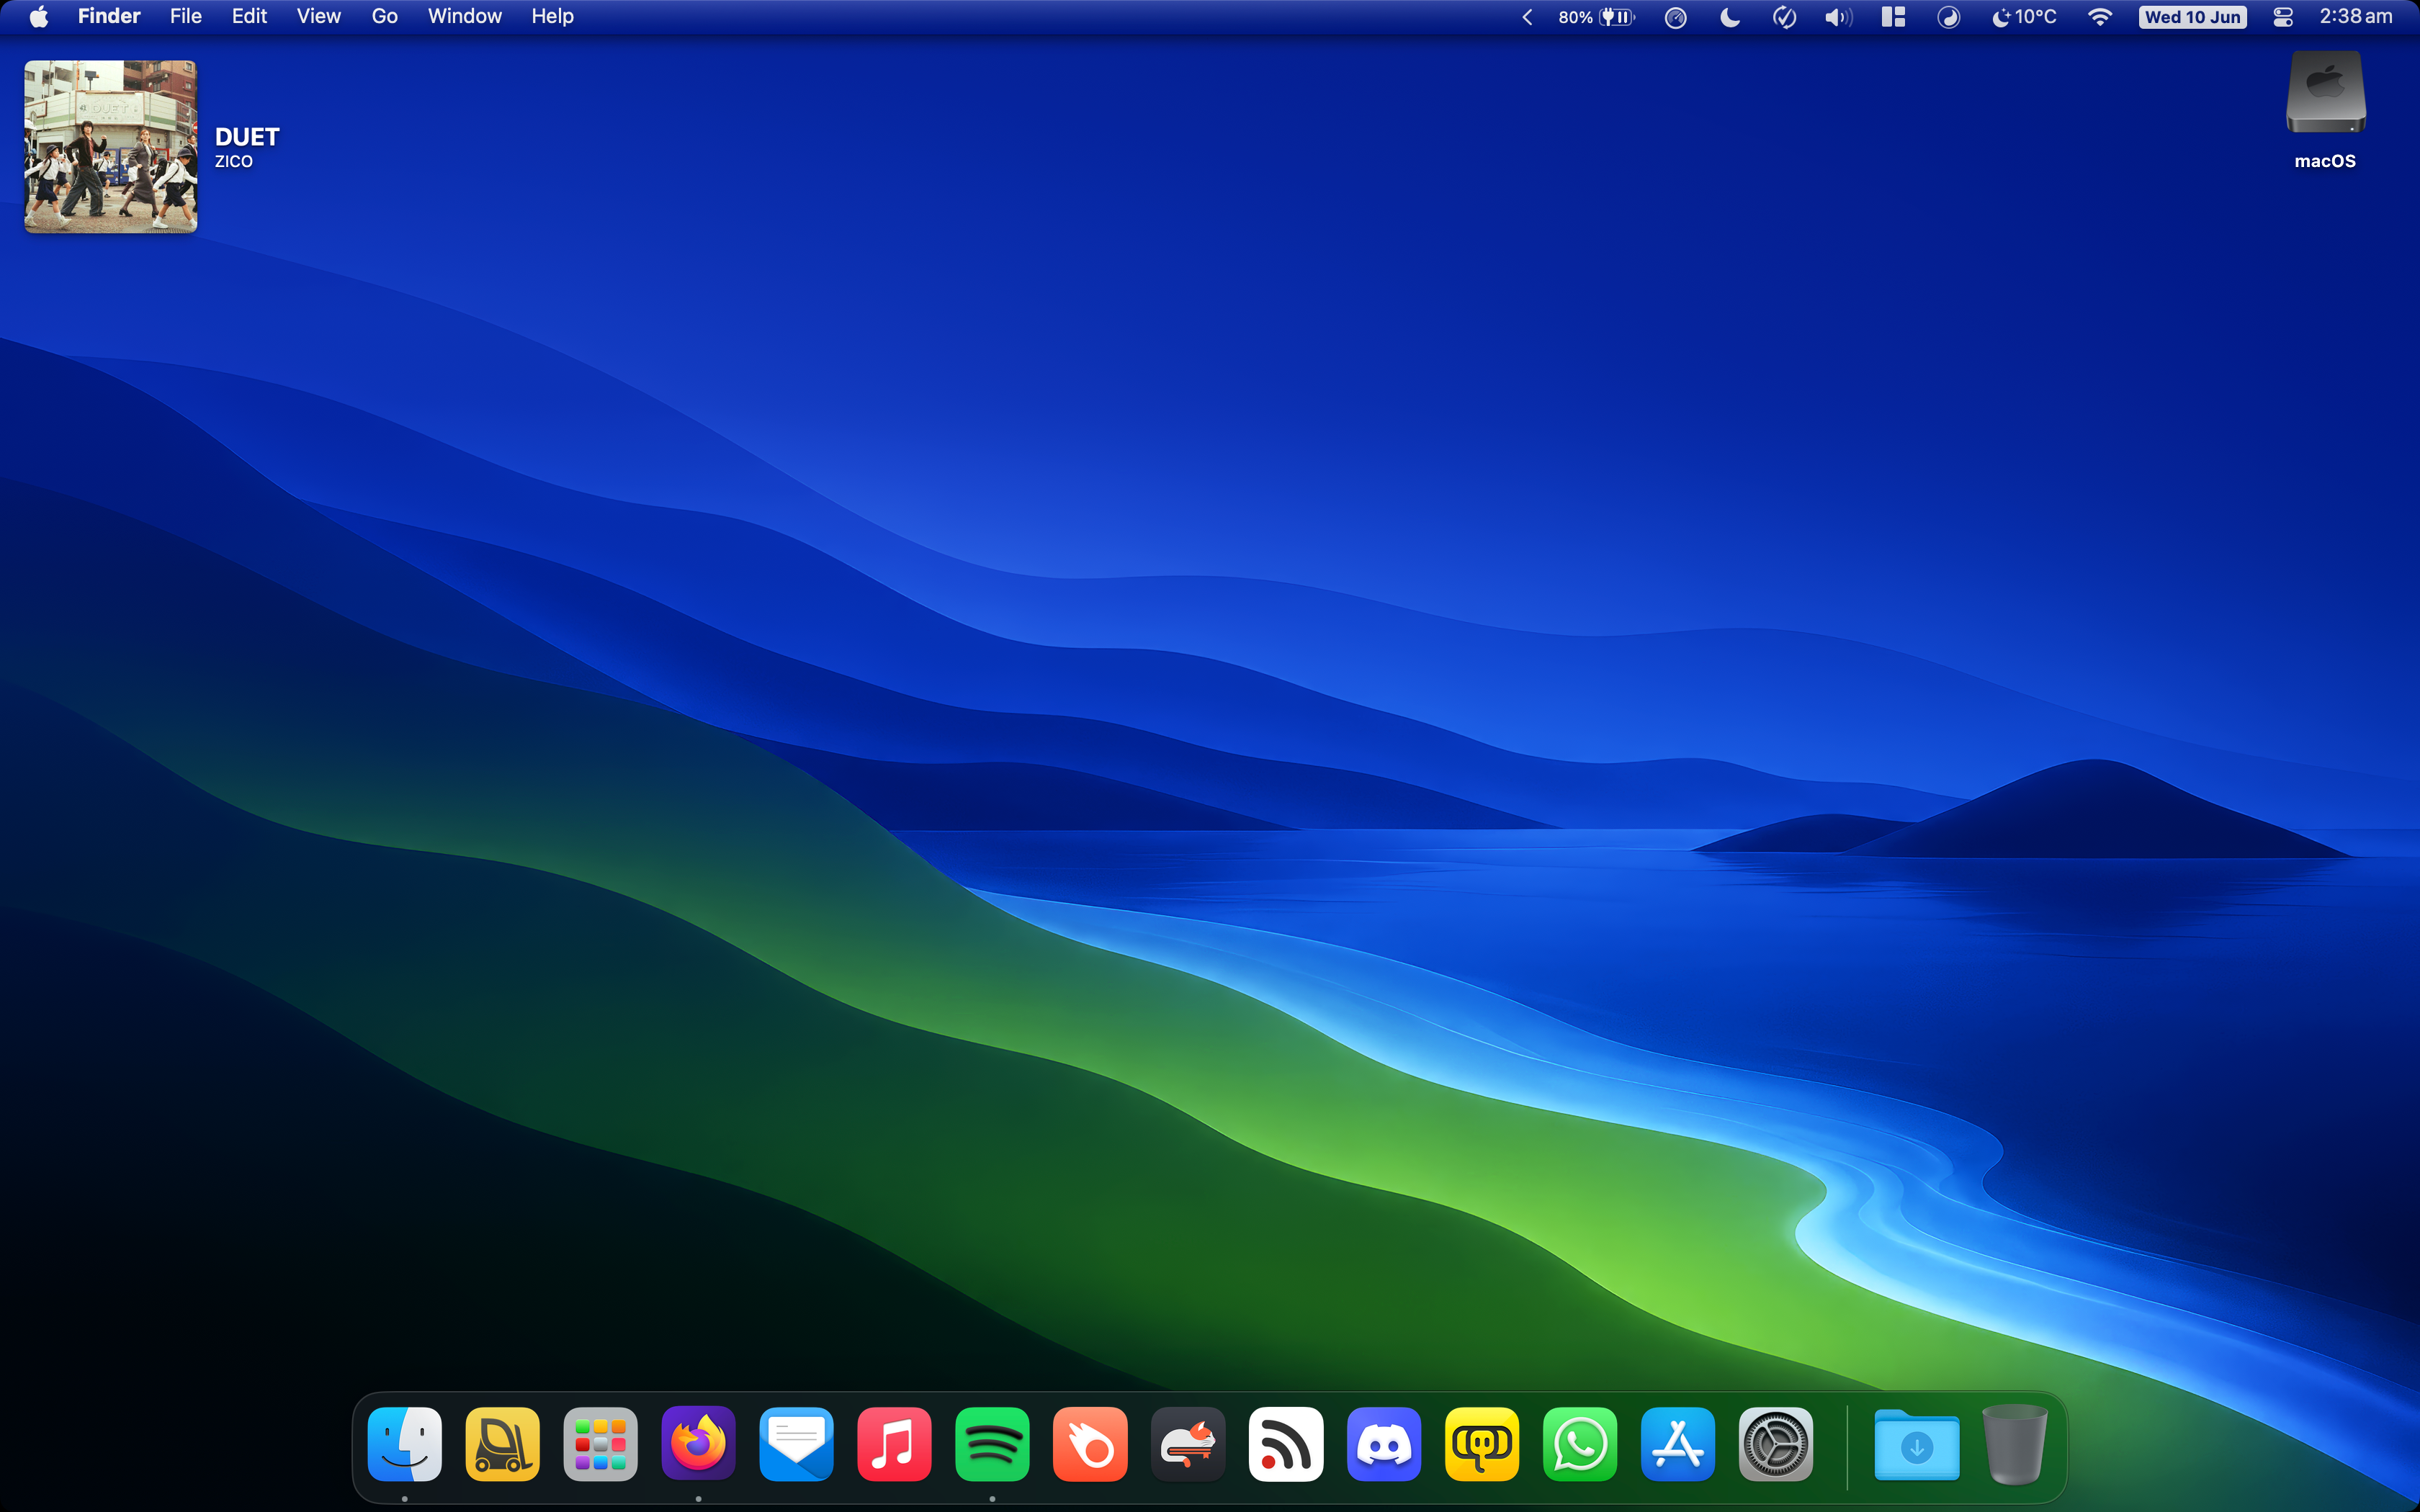Open the View menu
Screen dimensions: 2420x1512
[319, 17]
